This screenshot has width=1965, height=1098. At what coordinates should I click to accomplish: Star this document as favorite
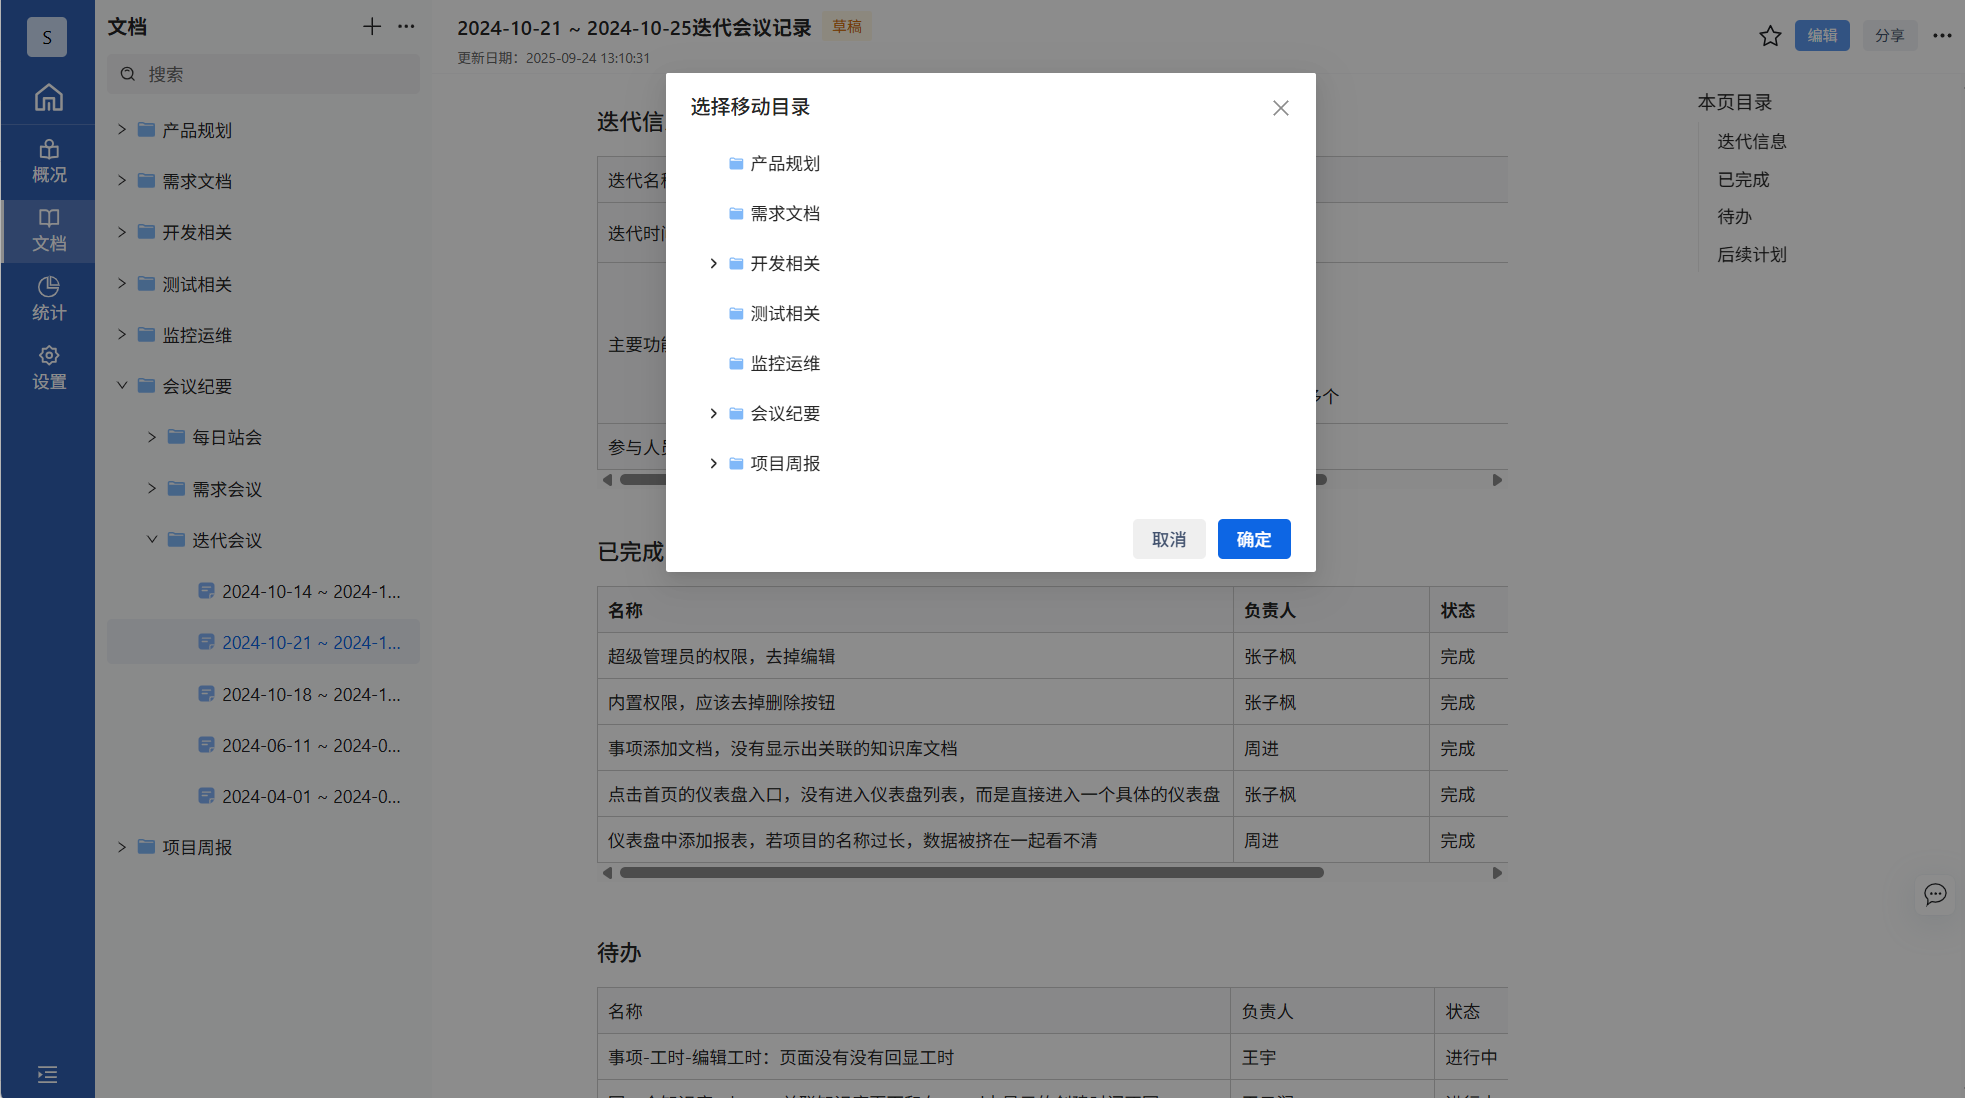pos(1769,36)
